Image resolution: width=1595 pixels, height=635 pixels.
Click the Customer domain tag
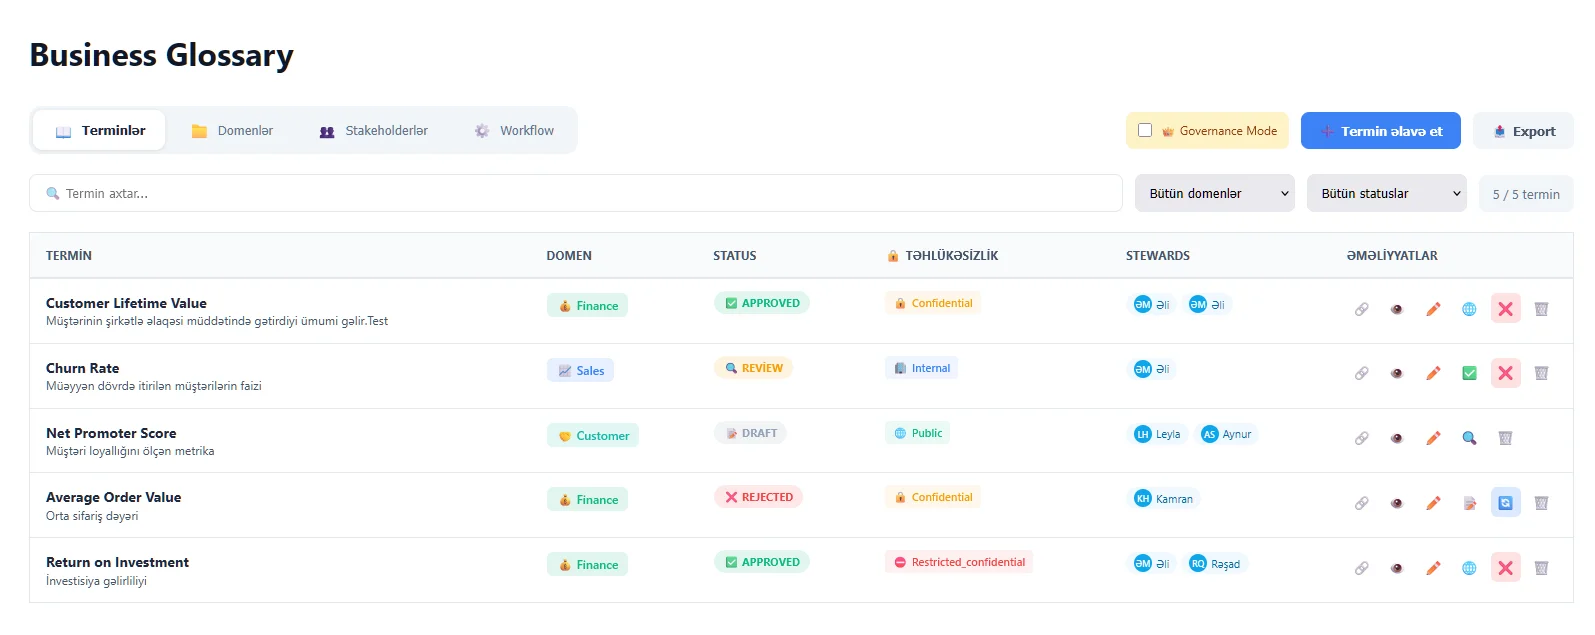click(593, 435)
